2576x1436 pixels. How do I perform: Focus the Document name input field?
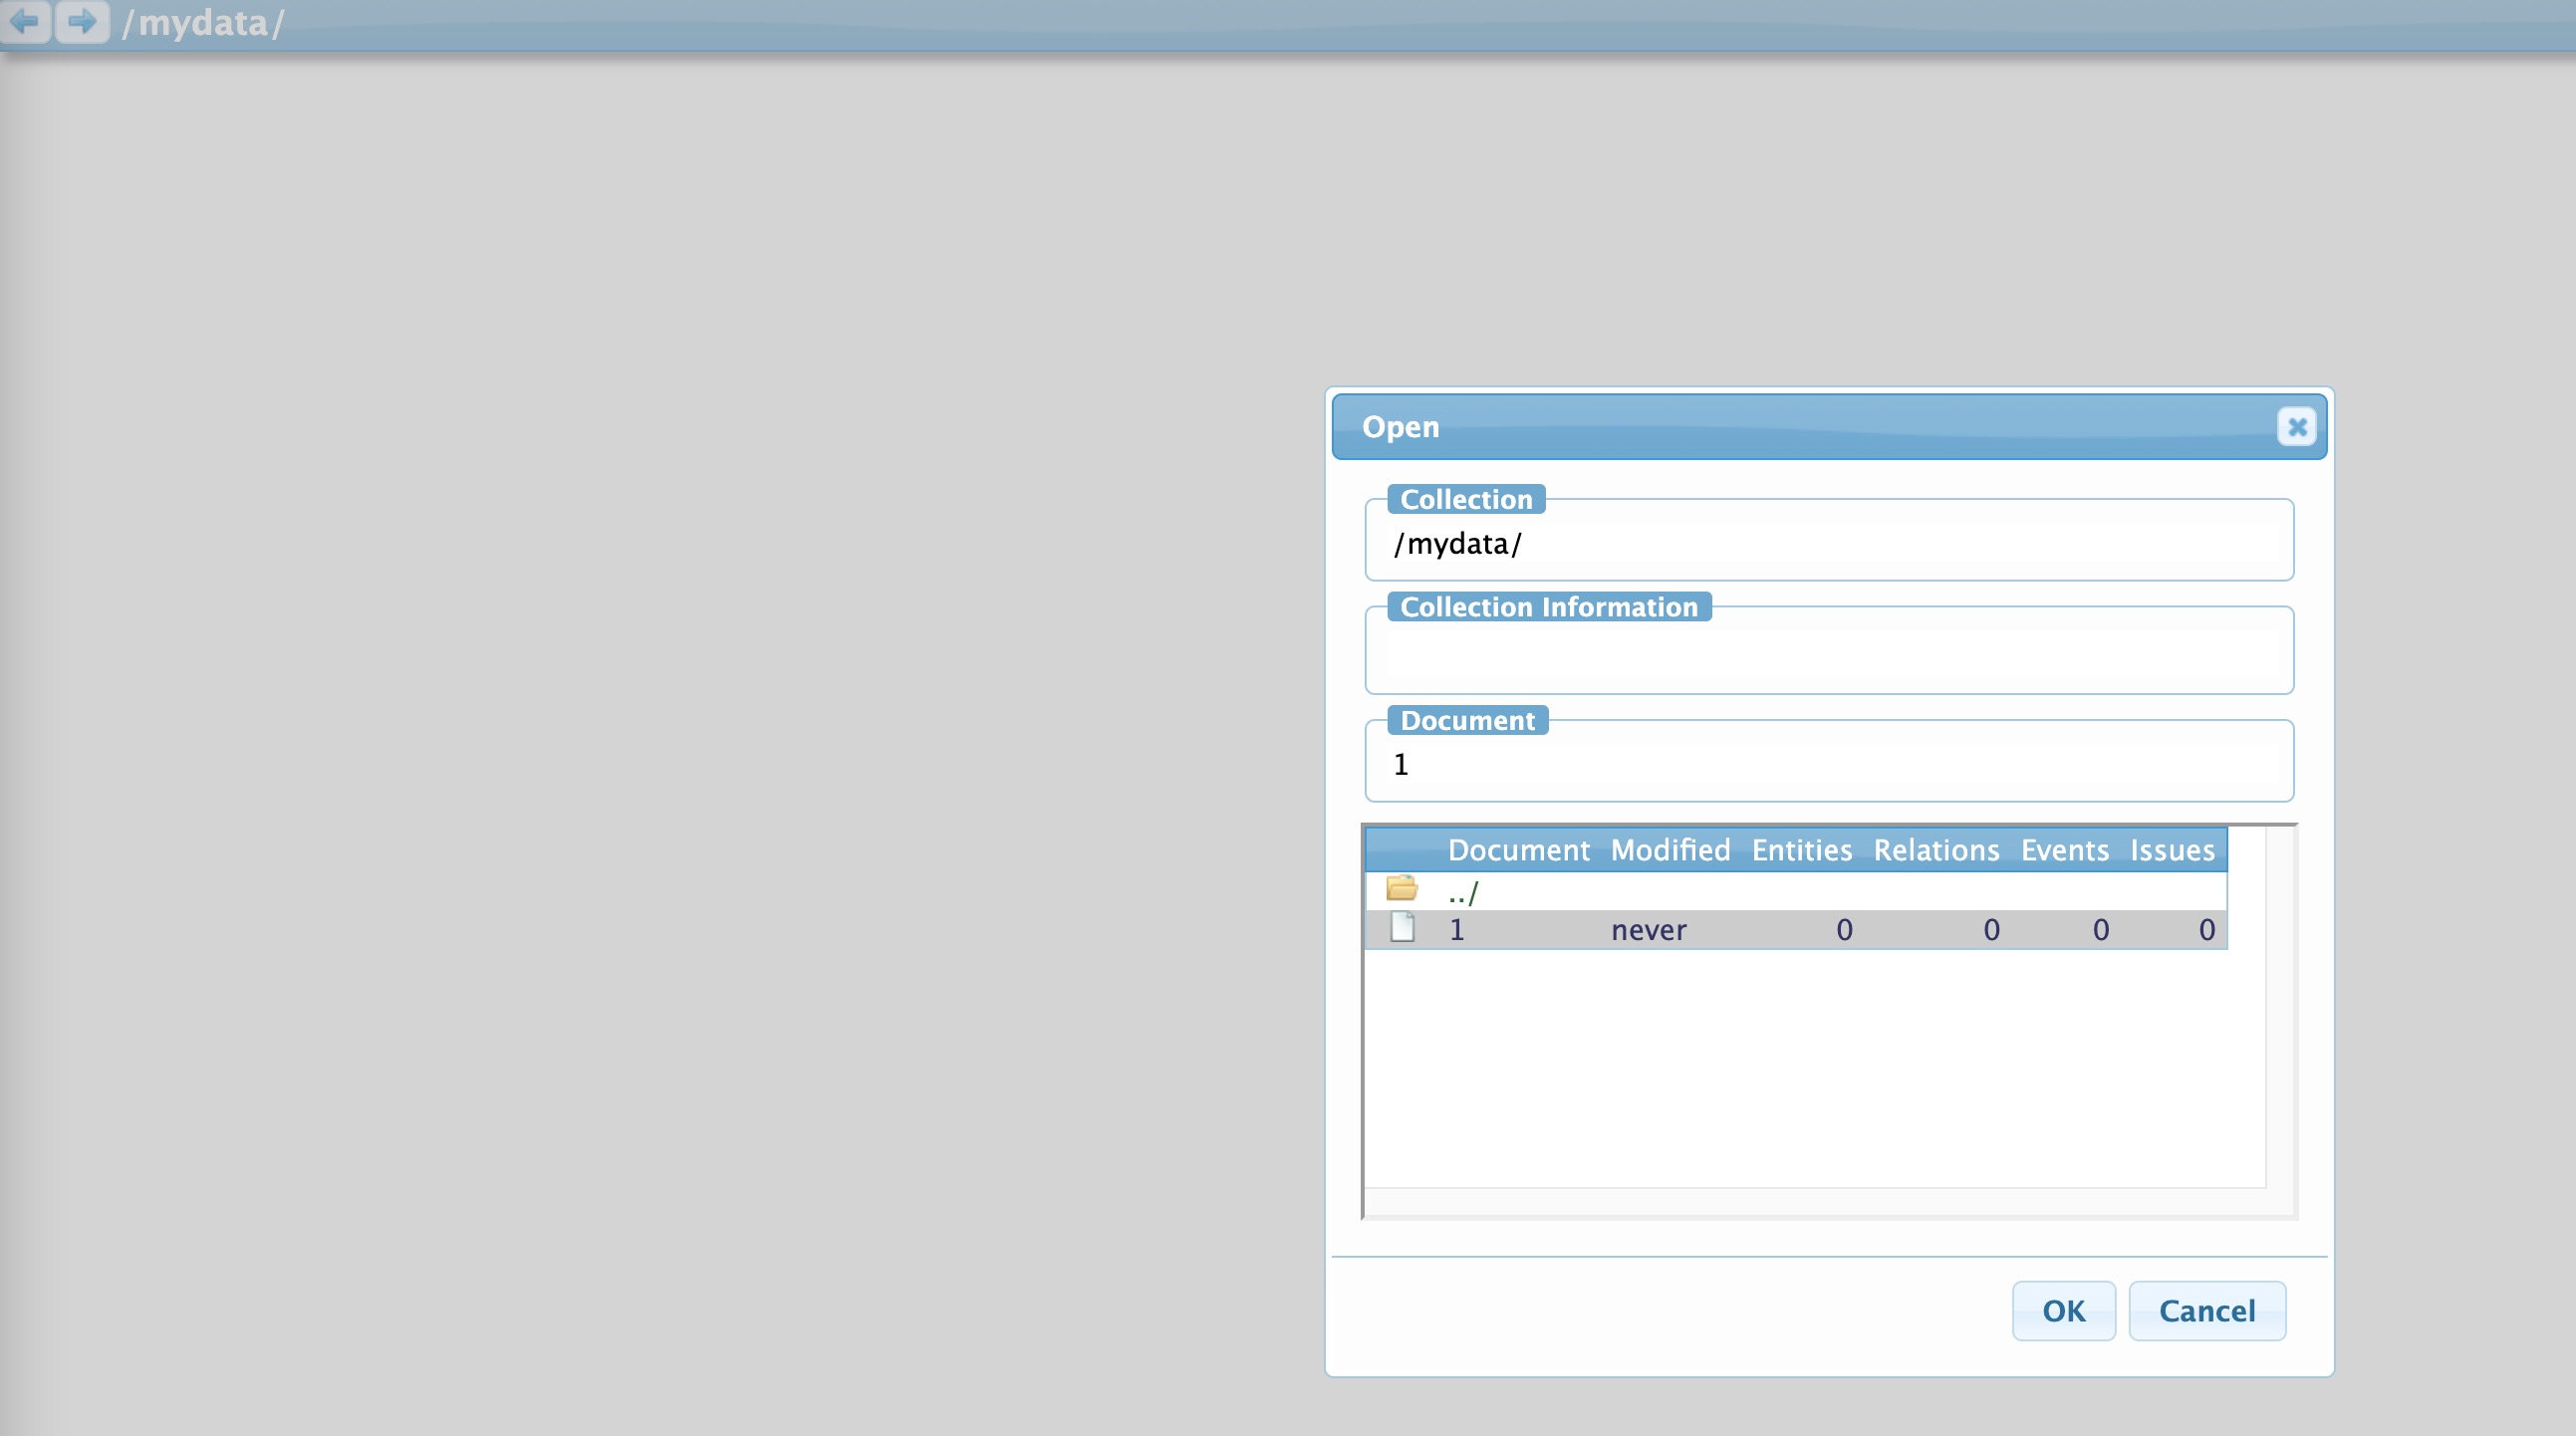pos(1828,765)
